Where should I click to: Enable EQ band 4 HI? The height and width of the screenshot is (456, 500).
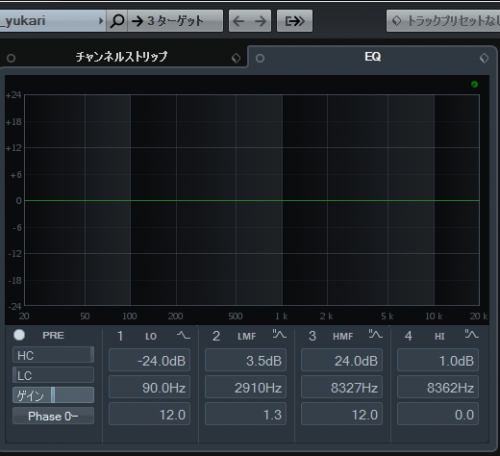(x=408, y=336)
